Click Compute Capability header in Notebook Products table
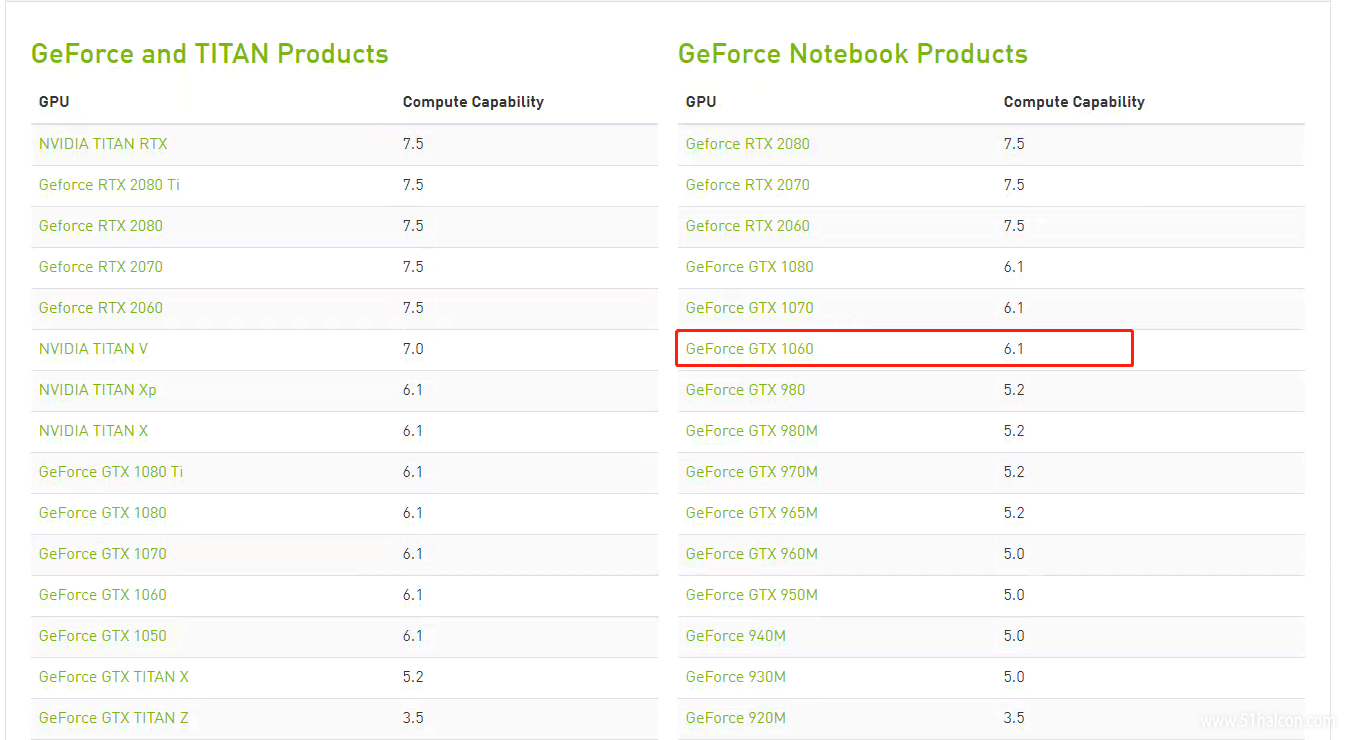The height and width of the screenshot is (740, 1347). point(1074,102)
